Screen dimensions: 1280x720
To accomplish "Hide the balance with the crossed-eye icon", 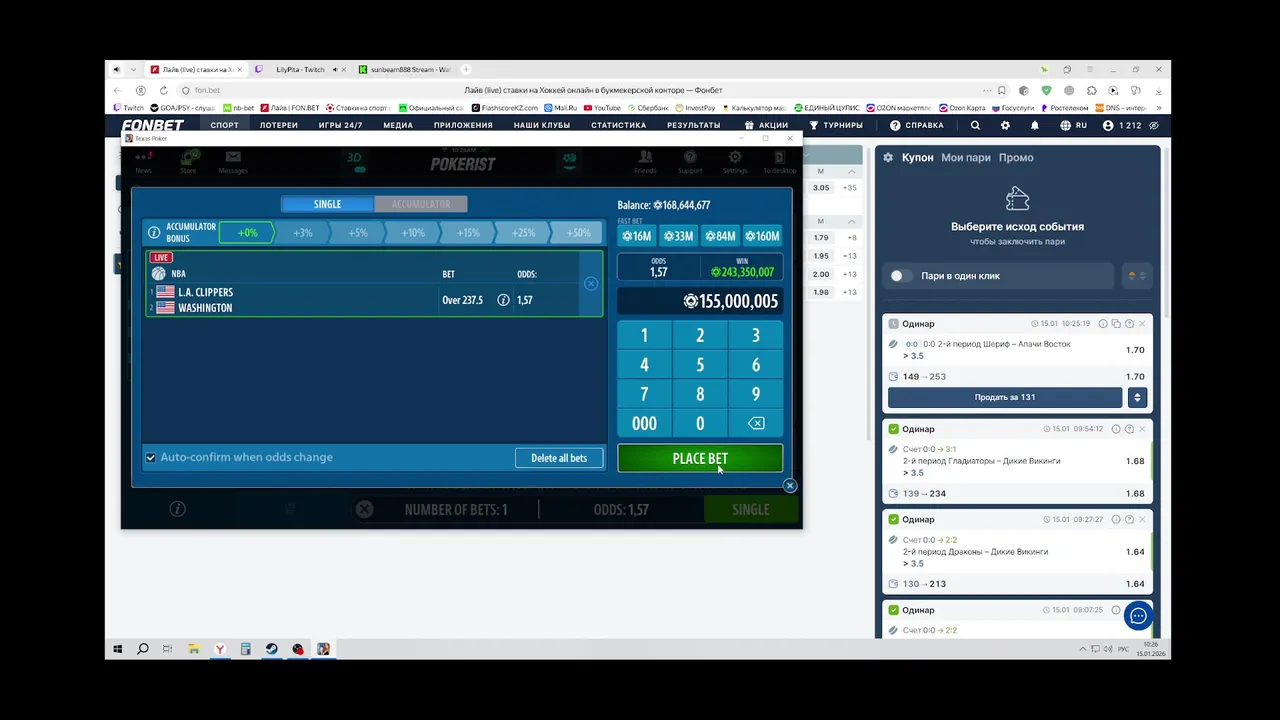I will (1154, 126).
